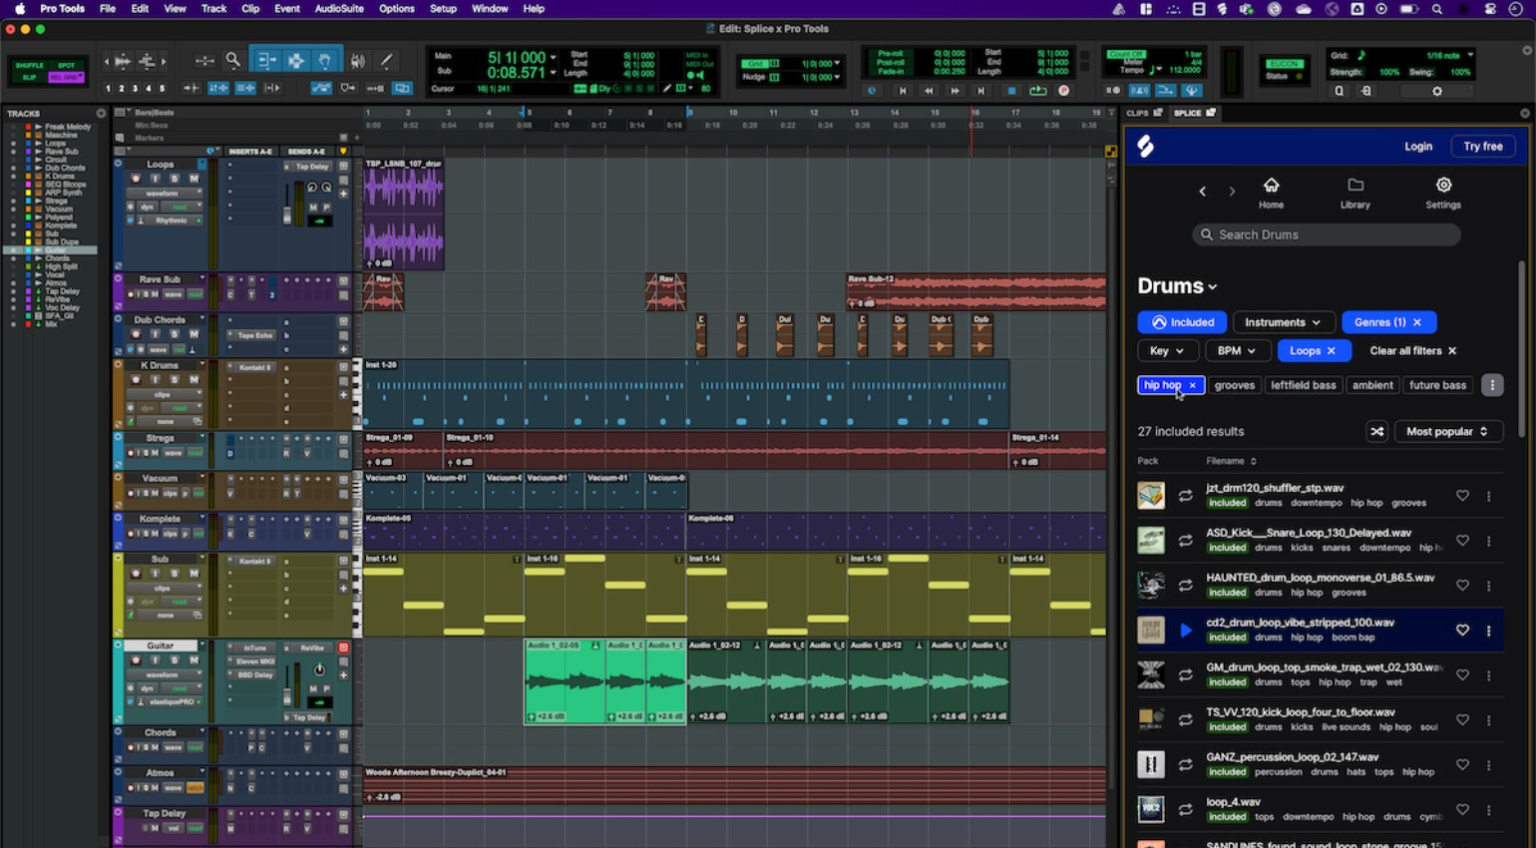The height and width of the screenshot is (848, 1536).
Task: Select the Zoomer tool
Action: point(232,59)
